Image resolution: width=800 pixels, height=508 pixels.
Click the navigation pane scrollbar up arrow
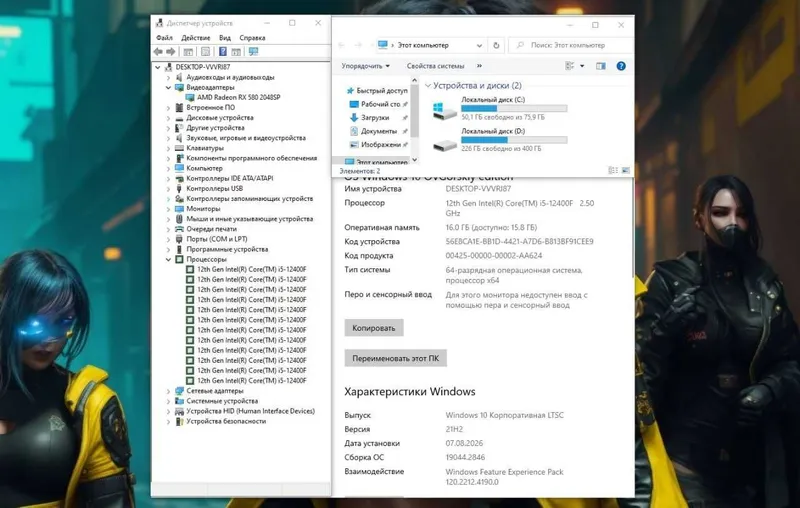(x=414, y=81)
